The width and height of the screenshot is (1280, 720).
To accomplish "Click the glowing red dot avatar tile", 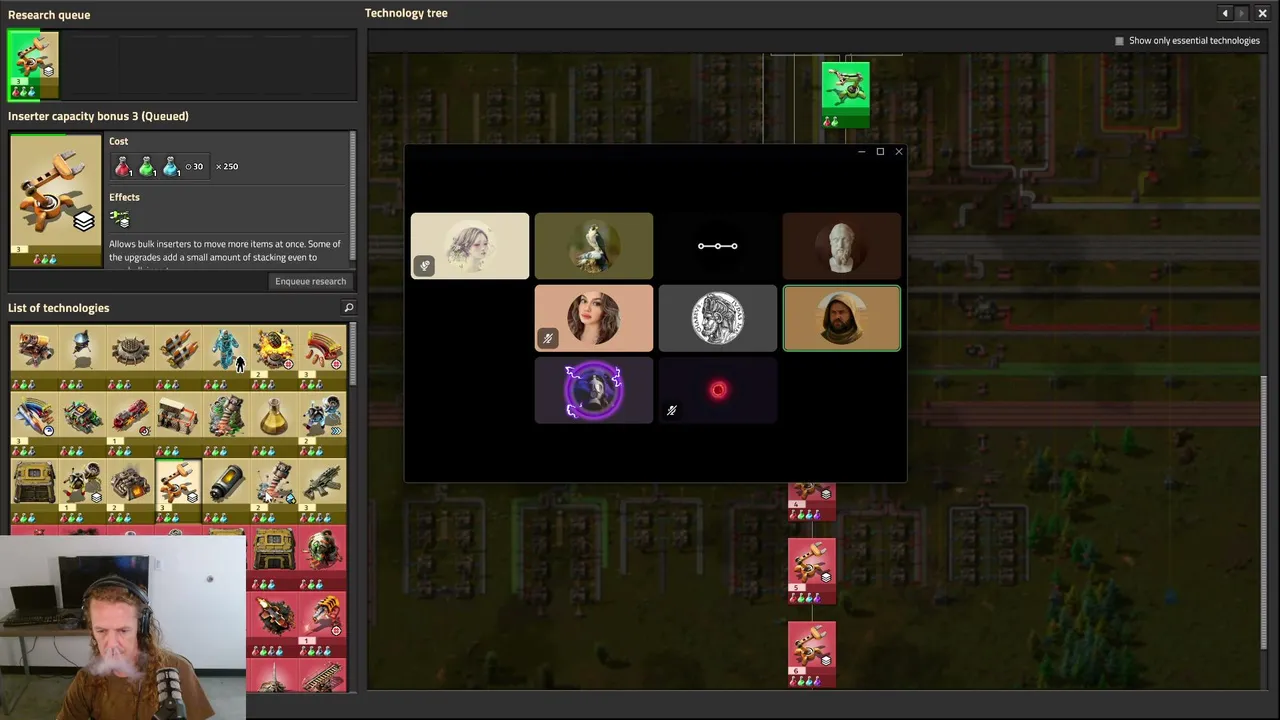I will (x=718, y=390).
